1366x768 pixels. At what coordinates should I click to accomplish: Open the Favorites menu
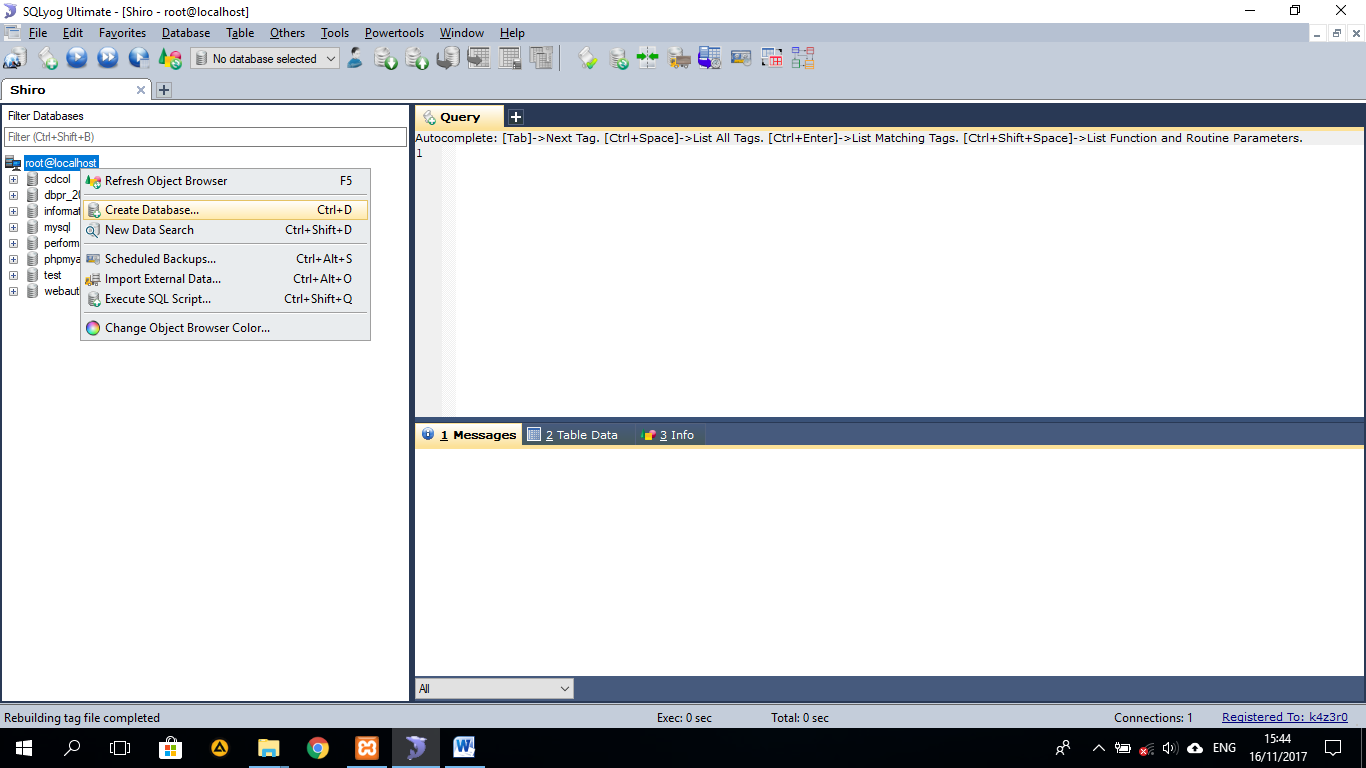(122, 33)
